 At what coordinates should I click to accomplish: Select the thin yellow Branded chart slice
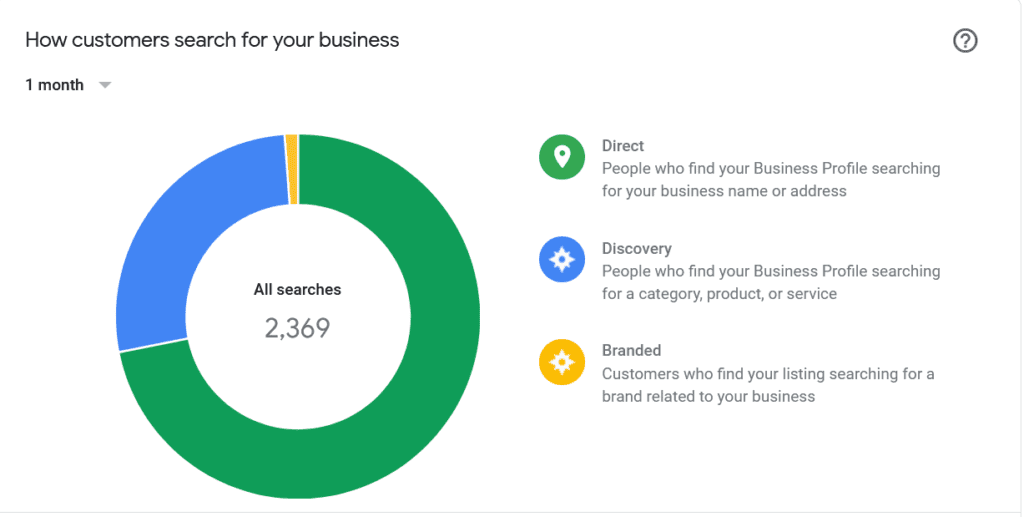point(292,169)
